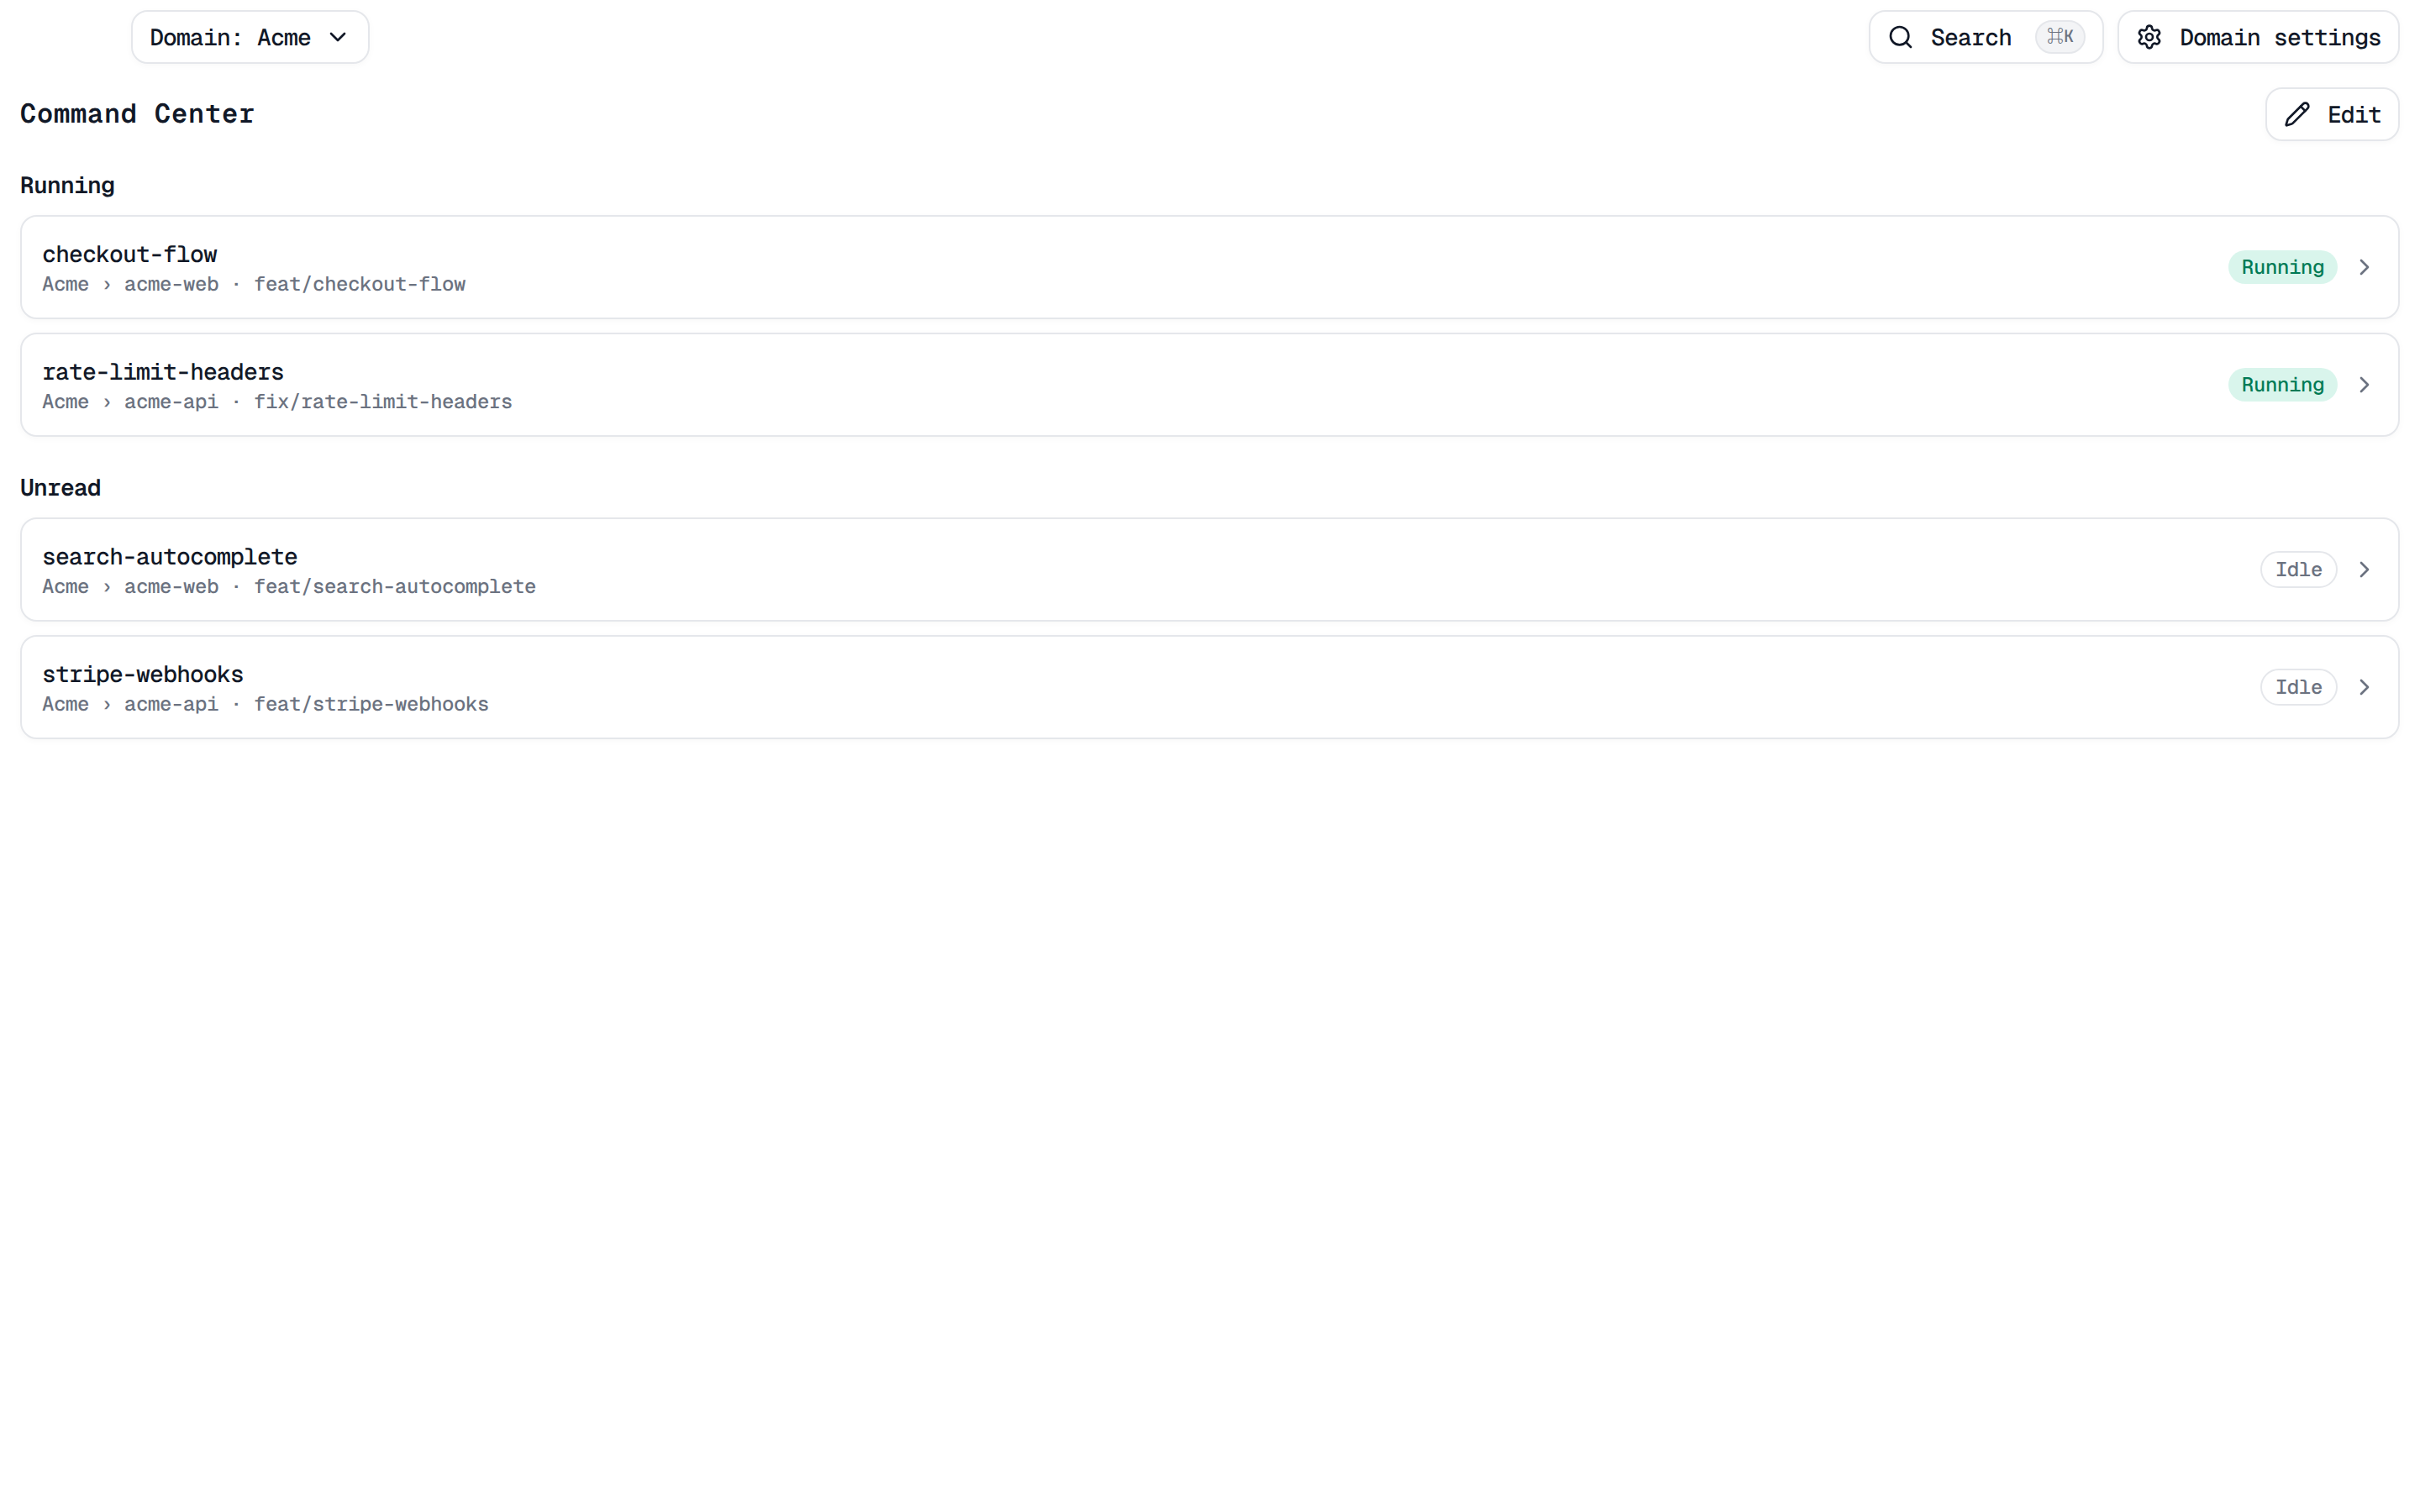Click the Domain settings gear icon
The height and width of the screenshot is (1512, 2420).
click(x=2149, y=37)
